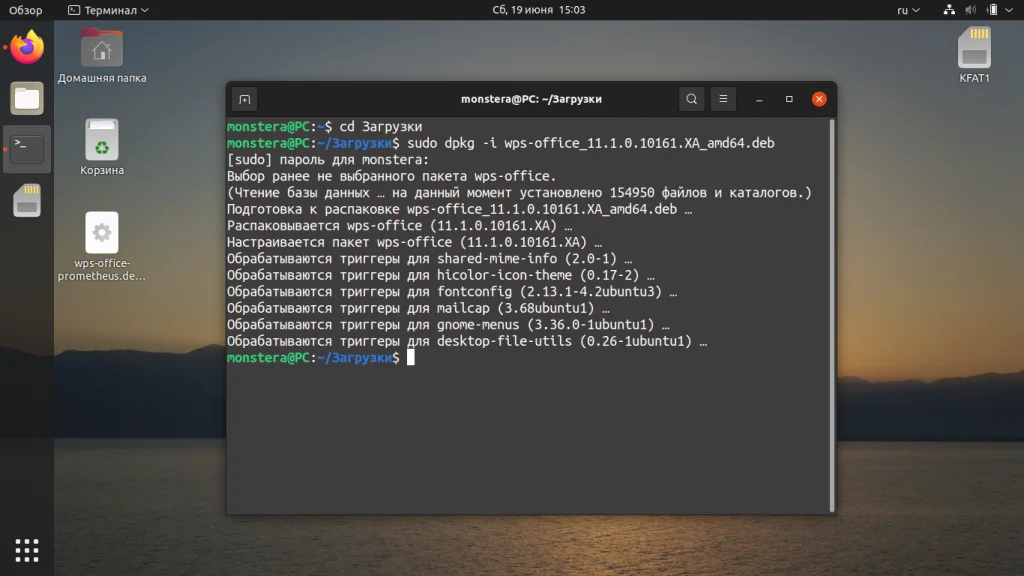
Task: Click the 'Чтение базы данных' output line
Action: tap(519, 193)
